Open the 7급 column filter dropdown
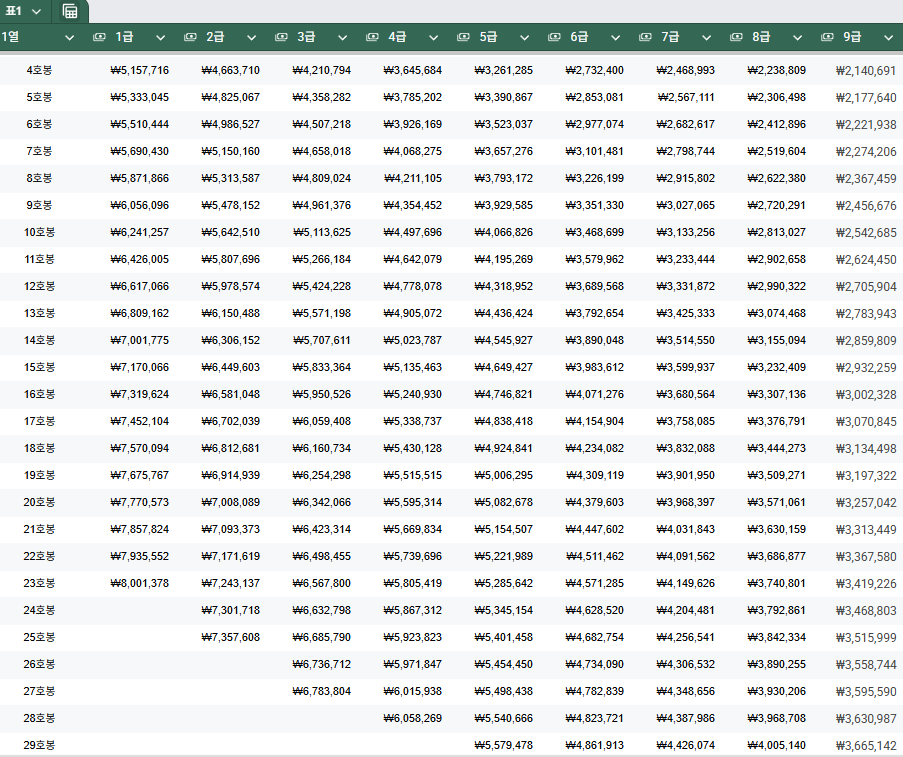This screenshot has width=903, height=757. click(707, 38)
